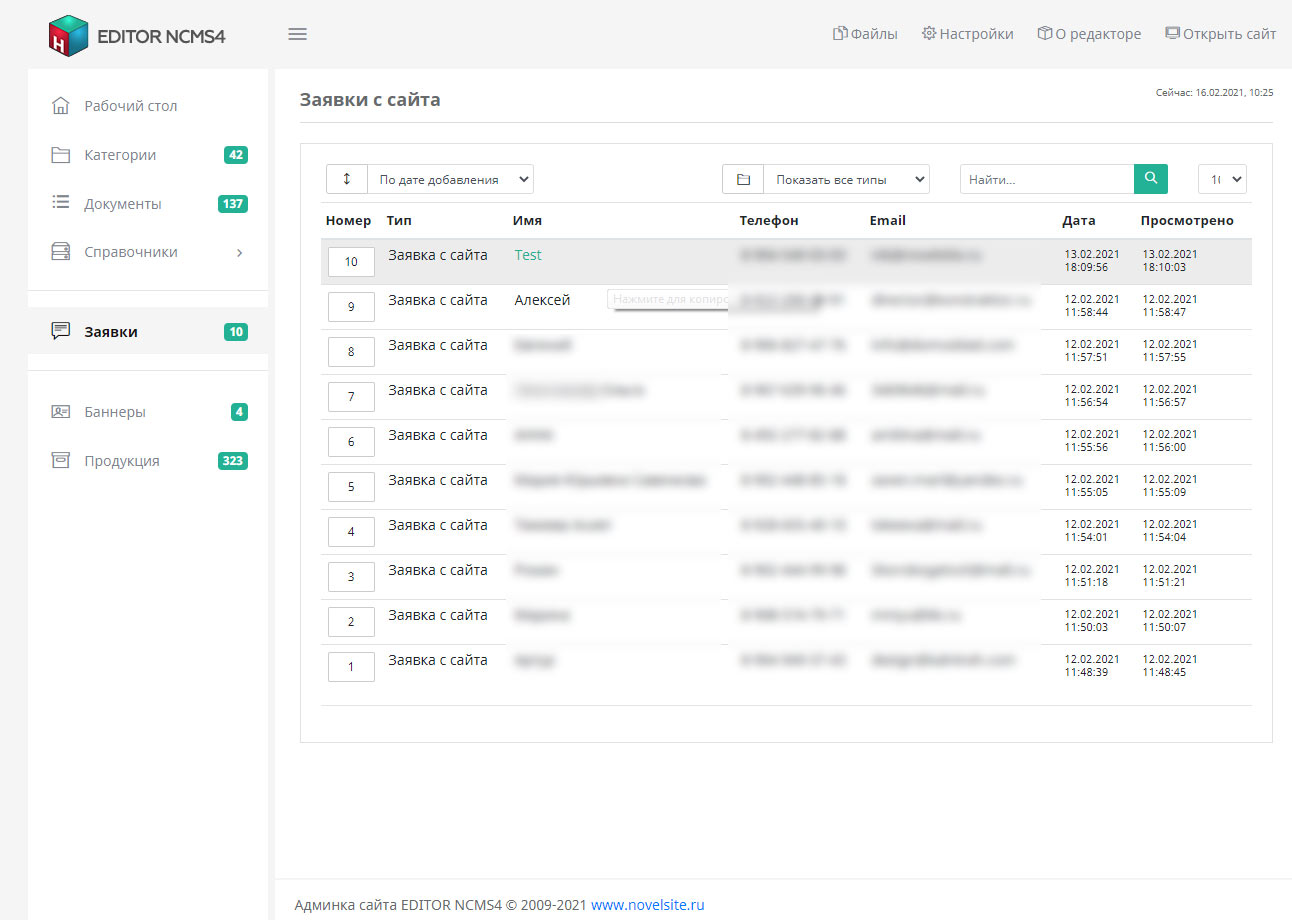Click request number 3 button
Image resolution: width=1292 pixels, height=920 pixels.
pyautogui.click(x=351, y=577)
